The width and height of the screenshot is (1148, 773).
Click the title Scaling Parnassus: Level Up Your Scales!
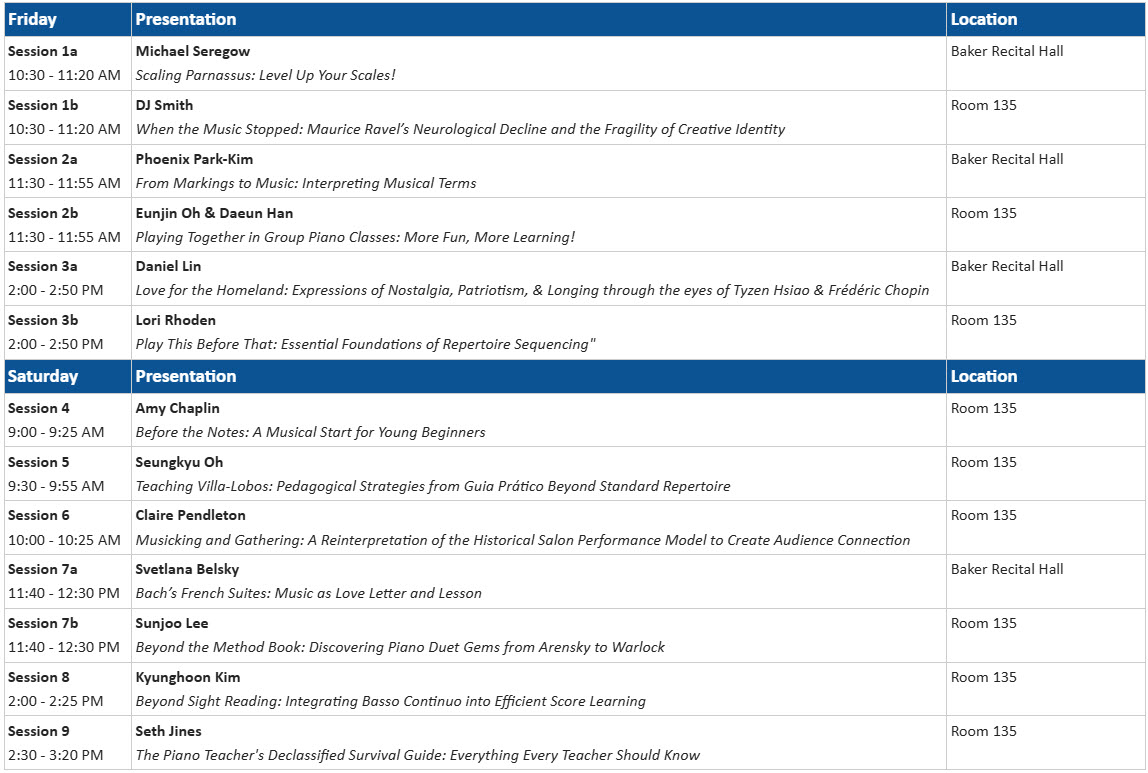point(265,75)
